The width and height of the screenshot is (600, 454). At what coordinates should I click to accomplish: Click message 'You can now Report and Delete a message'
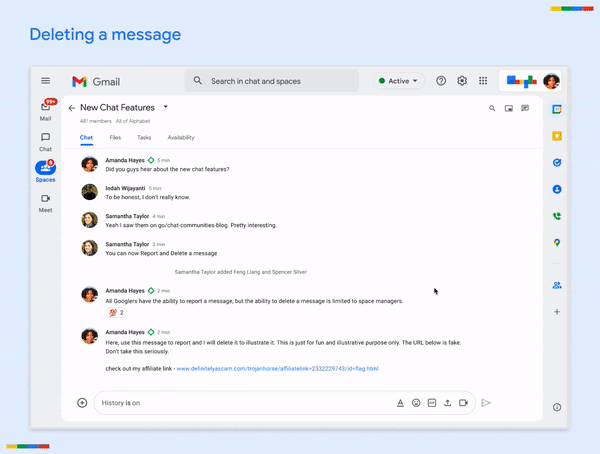pyautogui.click(x=161, y=253)
